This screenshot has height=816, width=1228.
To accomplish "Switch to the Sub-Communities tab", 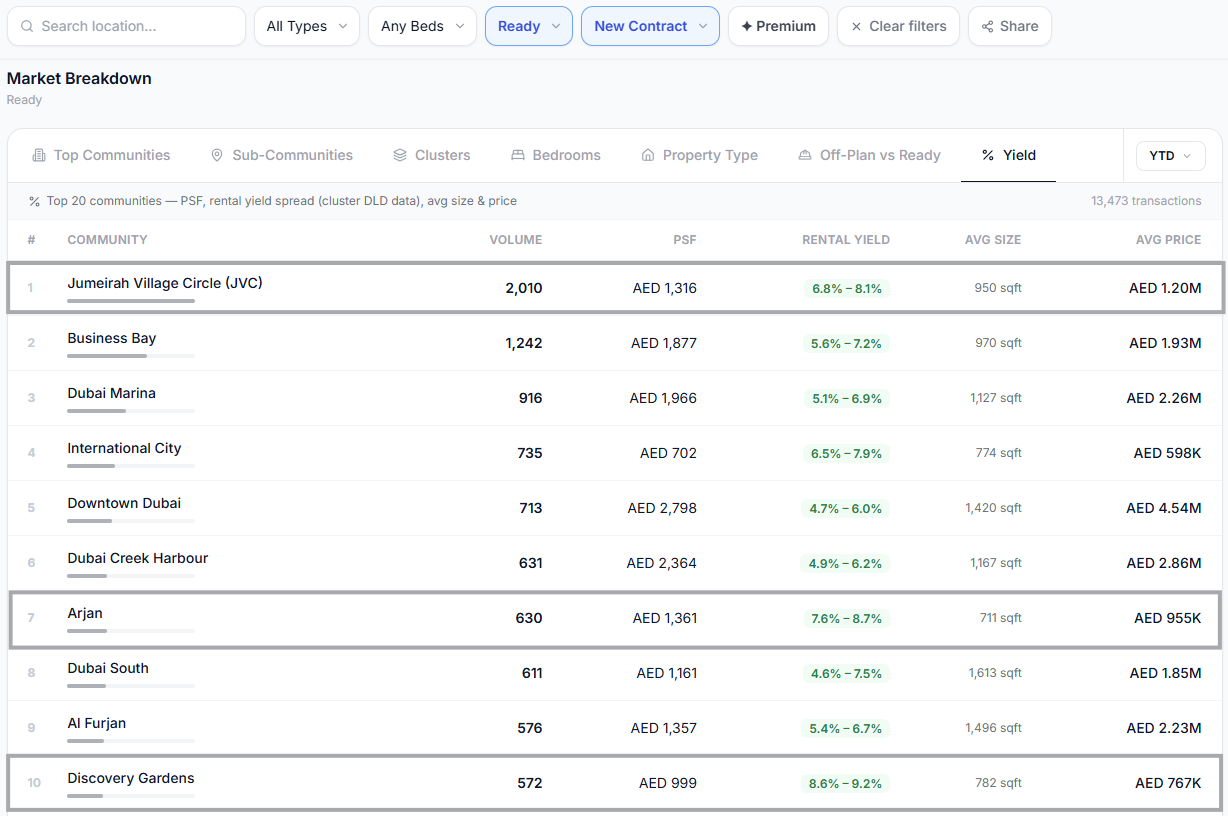I will point(282,155).
